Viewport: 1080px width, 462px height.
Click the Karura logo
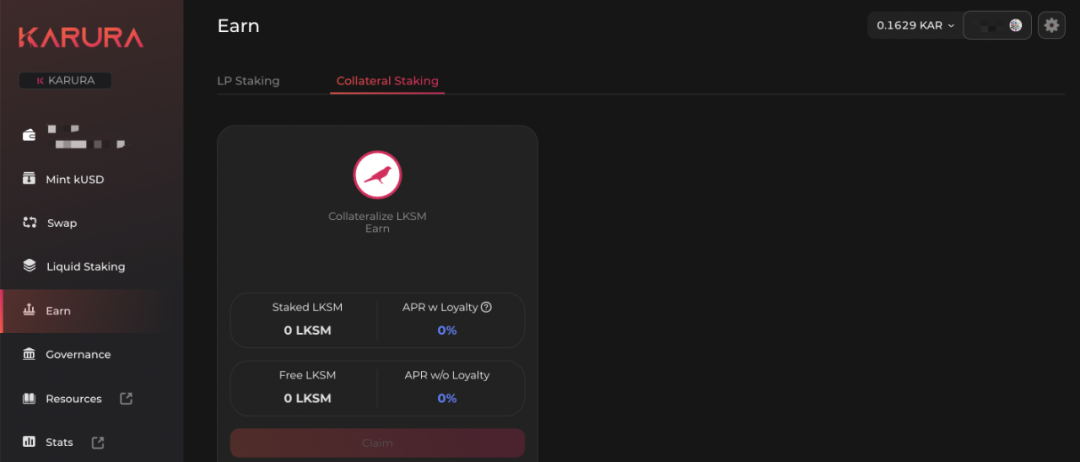80,38
